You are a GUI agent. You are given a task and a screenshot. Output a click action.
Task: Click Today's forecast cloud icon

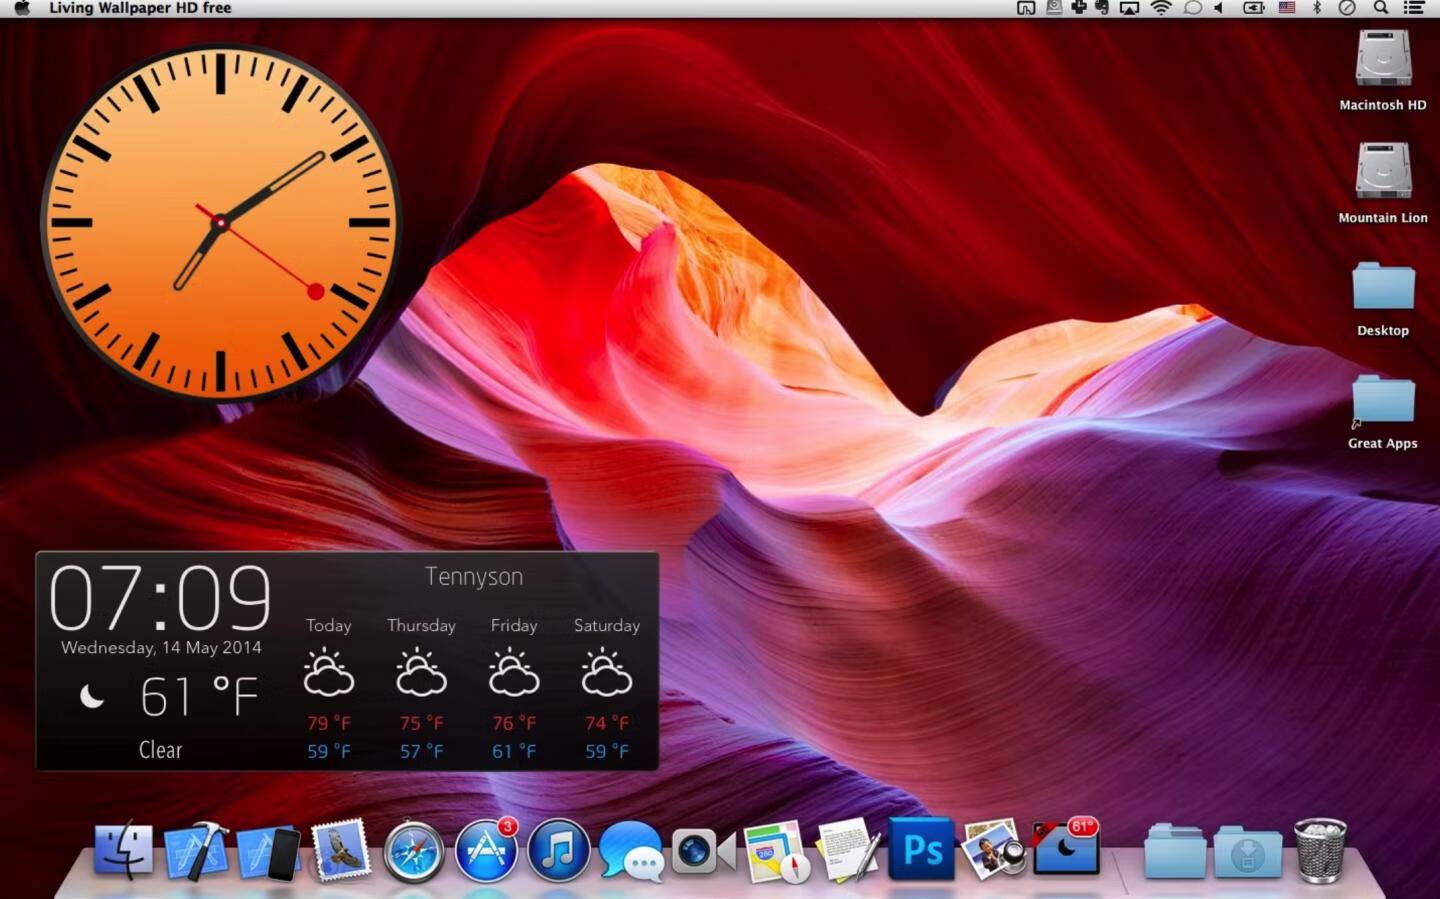coord(328,672)
